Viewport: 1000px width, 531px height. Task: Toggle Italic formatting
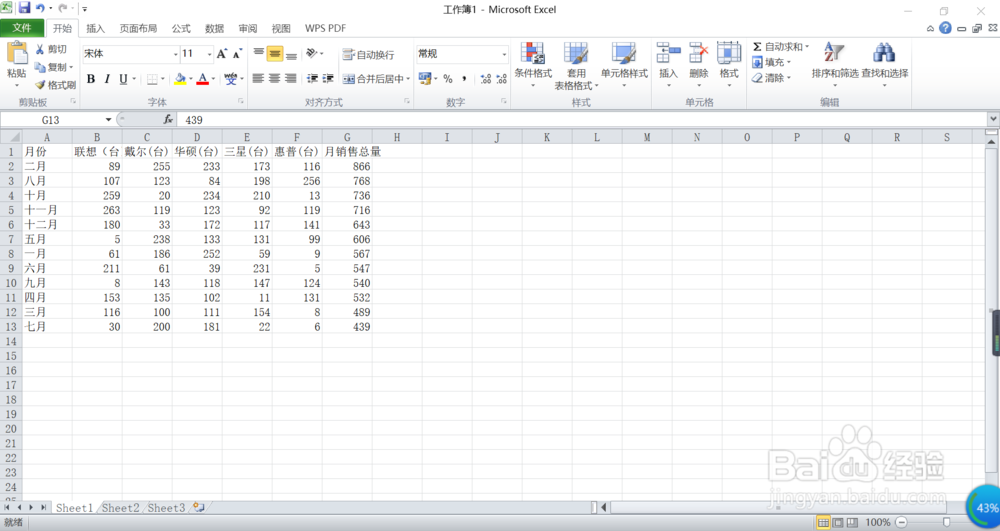(107, 79)
